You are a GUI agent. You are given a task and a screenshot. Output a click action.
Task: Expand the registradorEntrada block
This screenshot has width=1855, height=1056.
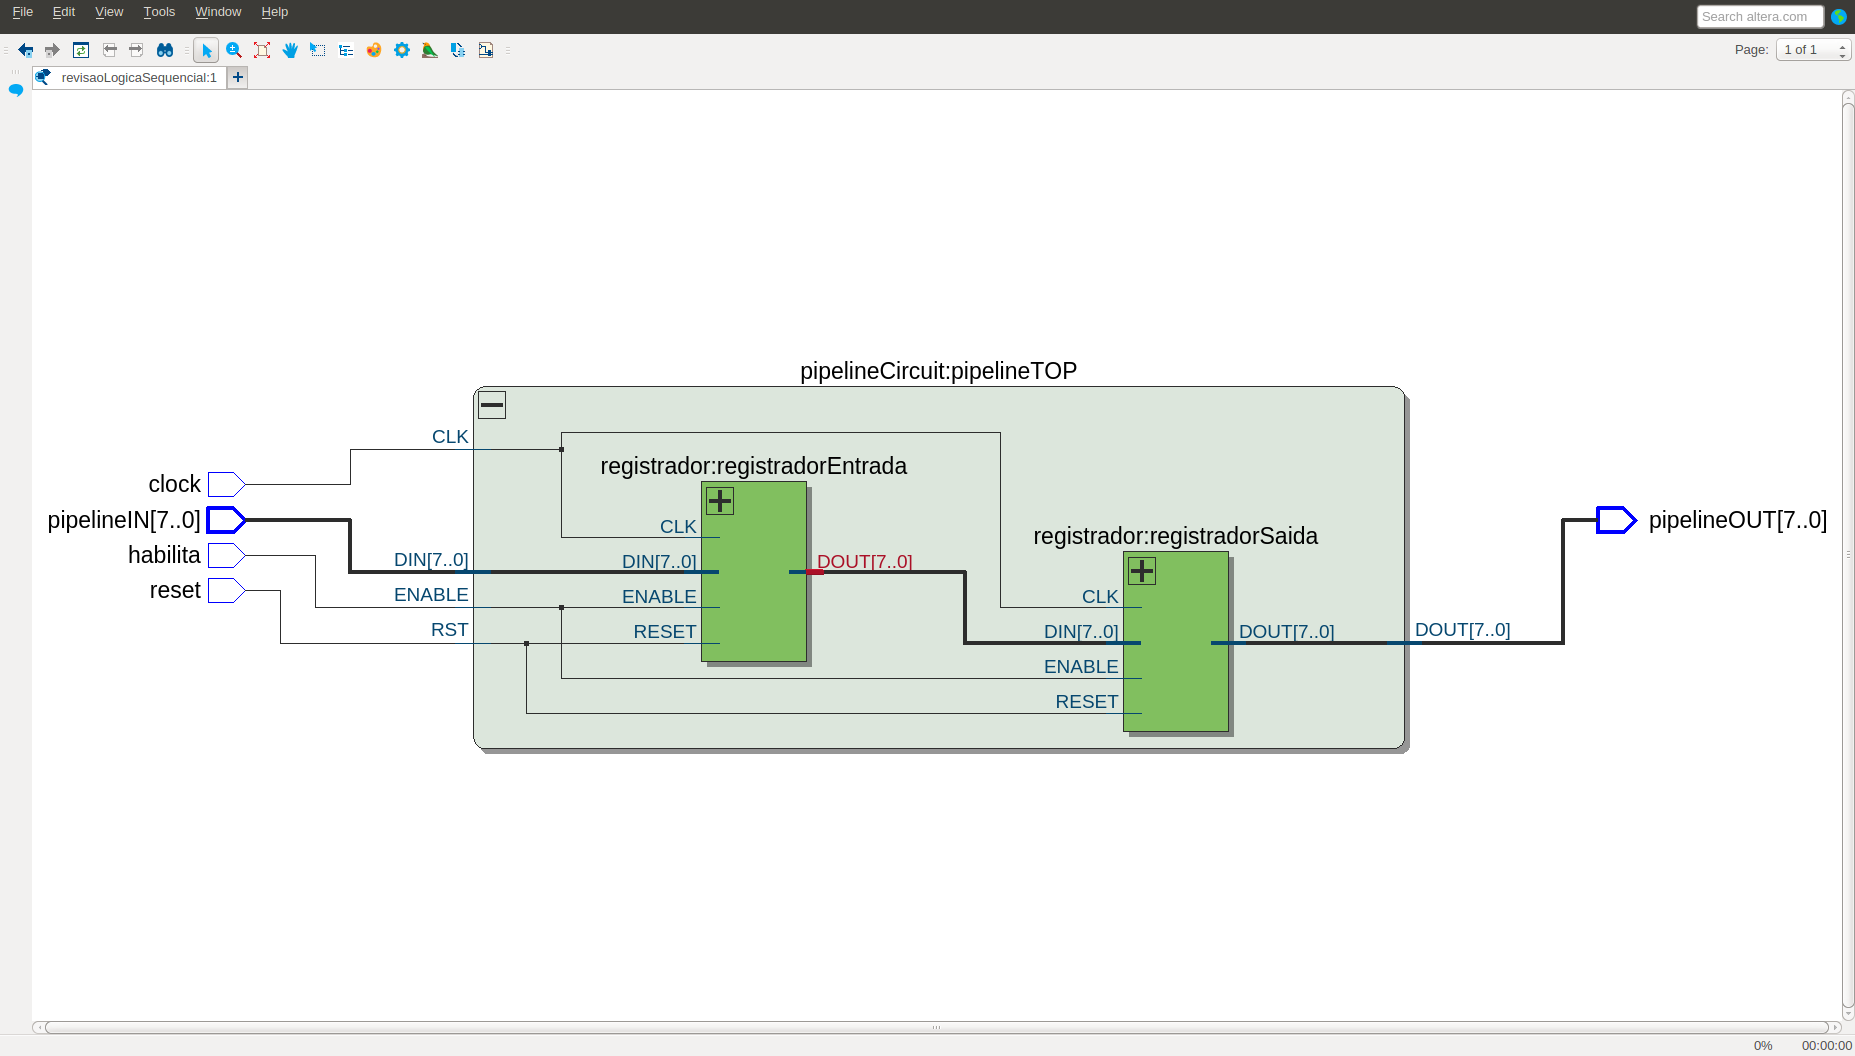pos(720,500)
